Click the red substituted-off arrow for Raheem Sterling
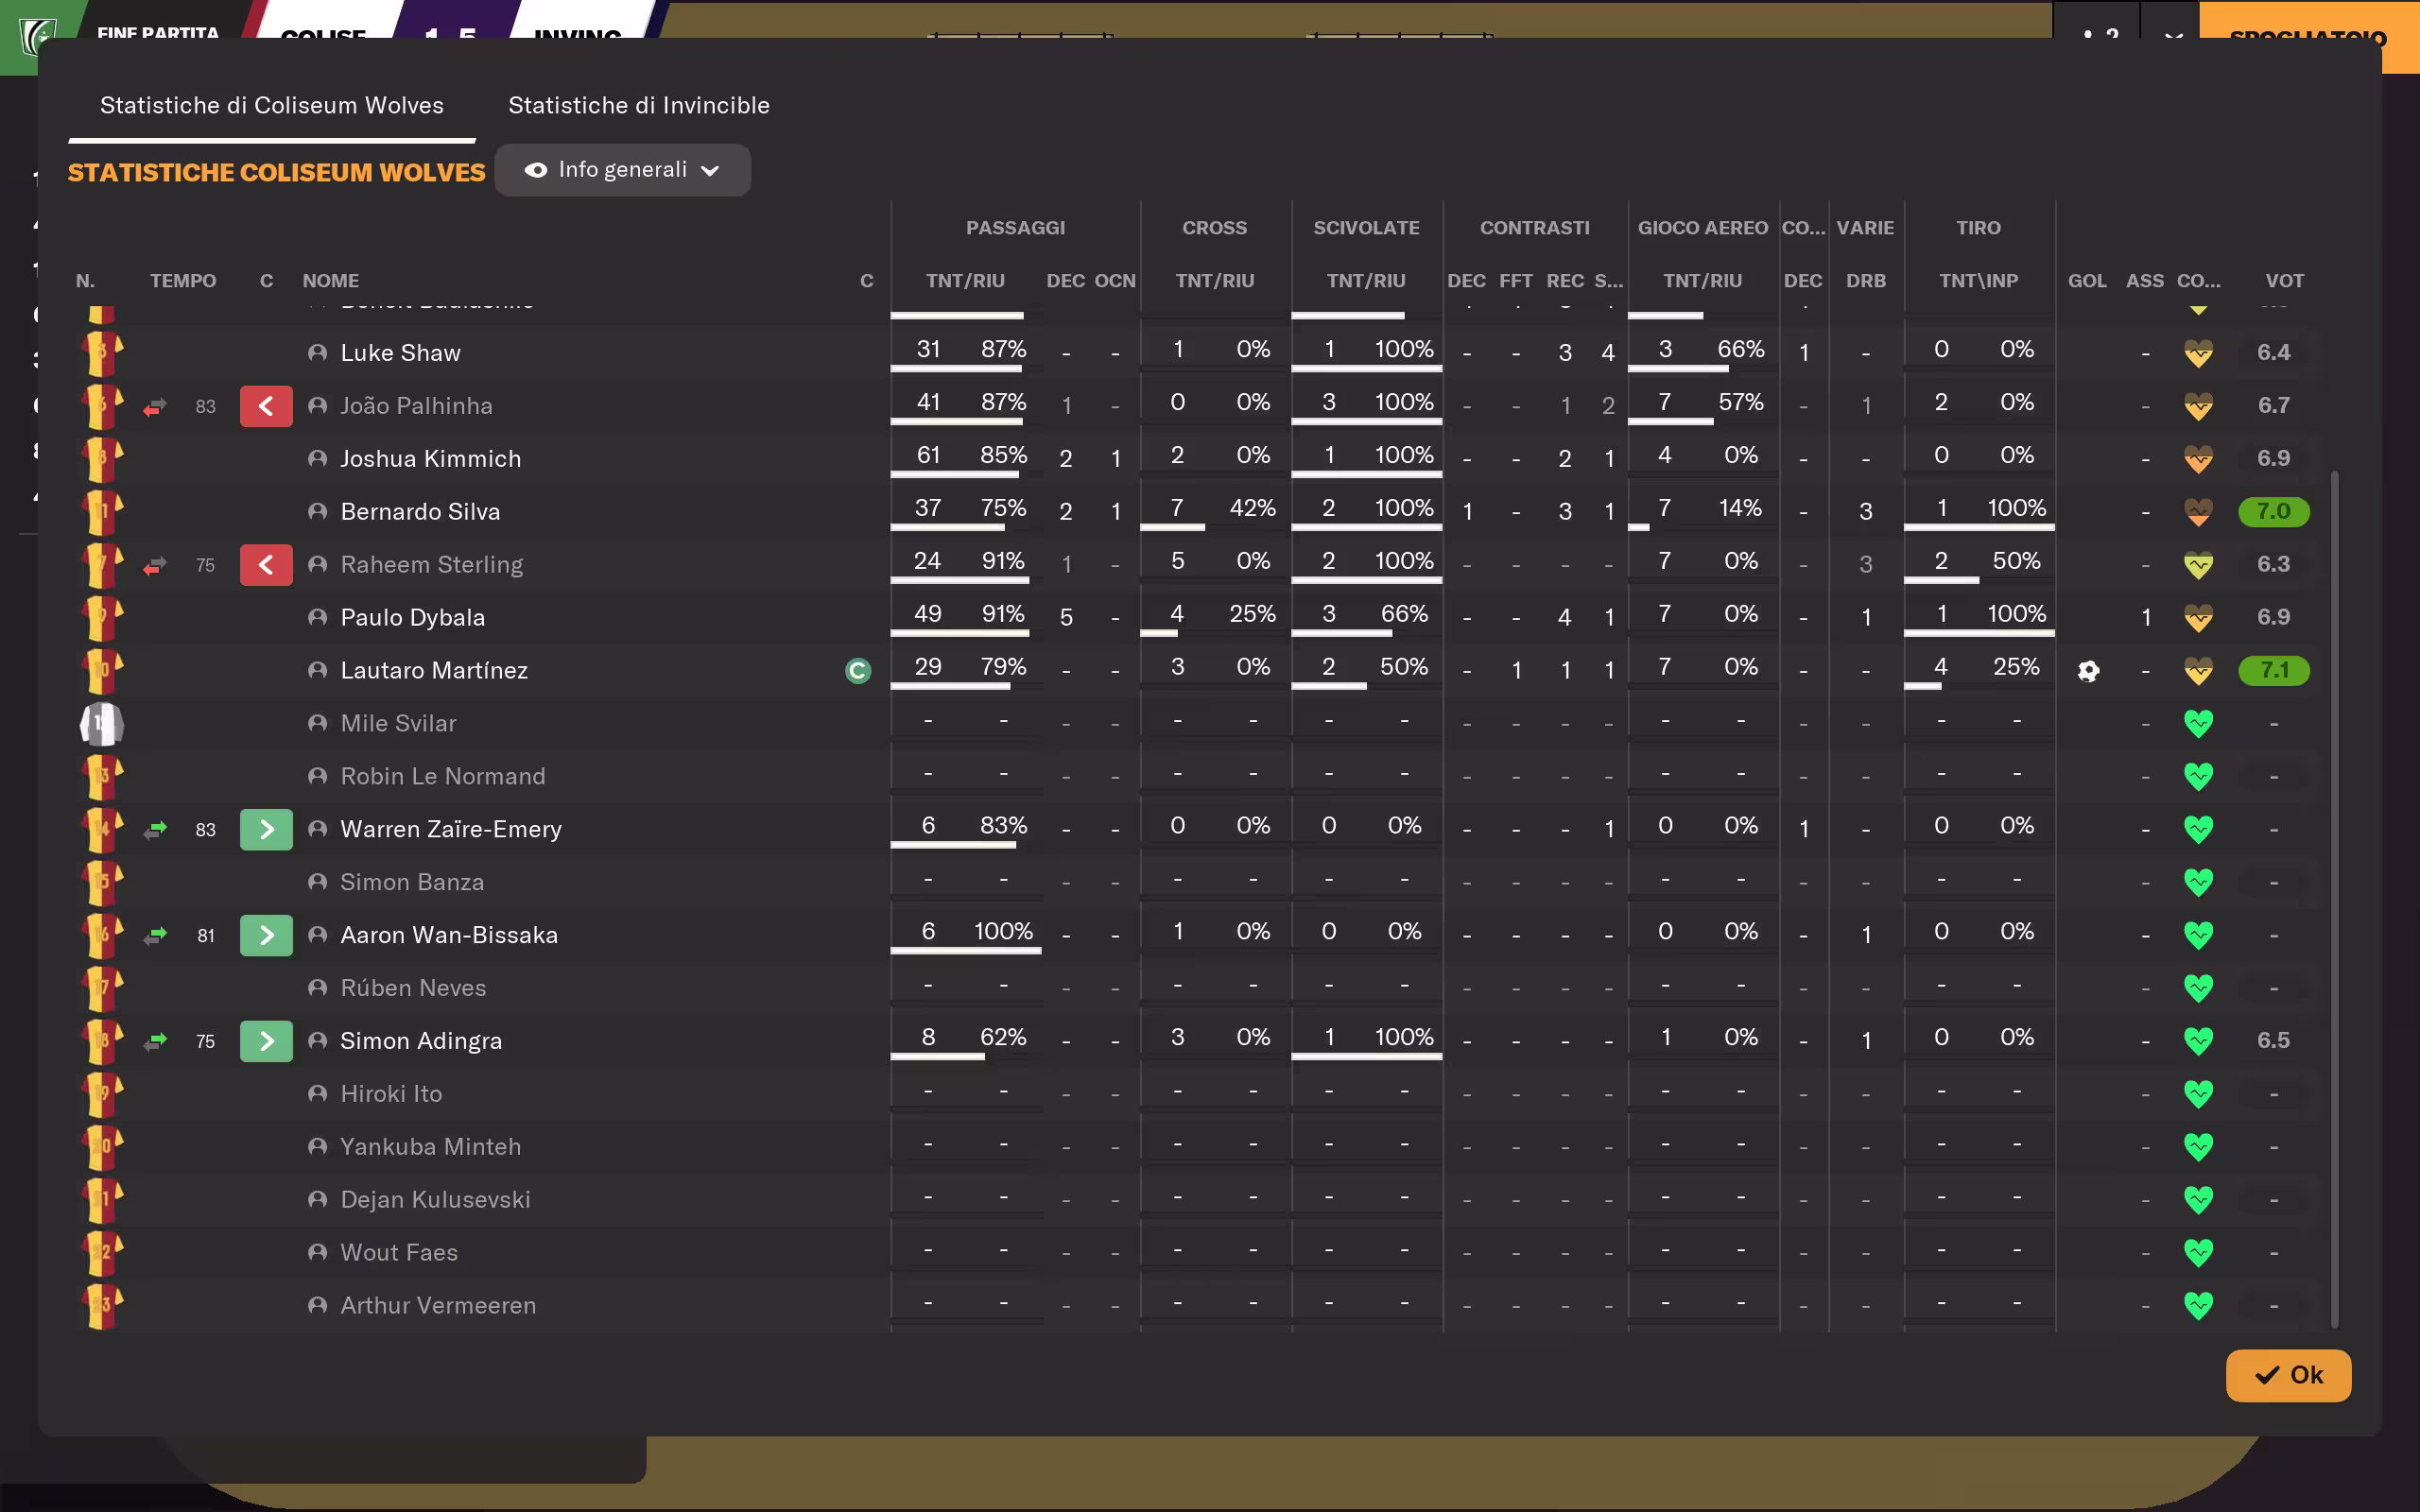This screenshot has width=2420, height=1512. pyautogui.click(x=266, y=565)
